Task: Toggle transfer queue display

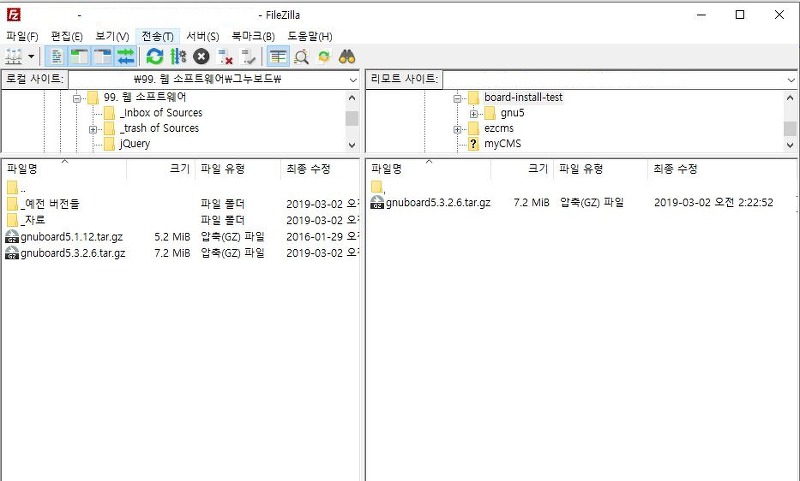Action: (126, 57)
